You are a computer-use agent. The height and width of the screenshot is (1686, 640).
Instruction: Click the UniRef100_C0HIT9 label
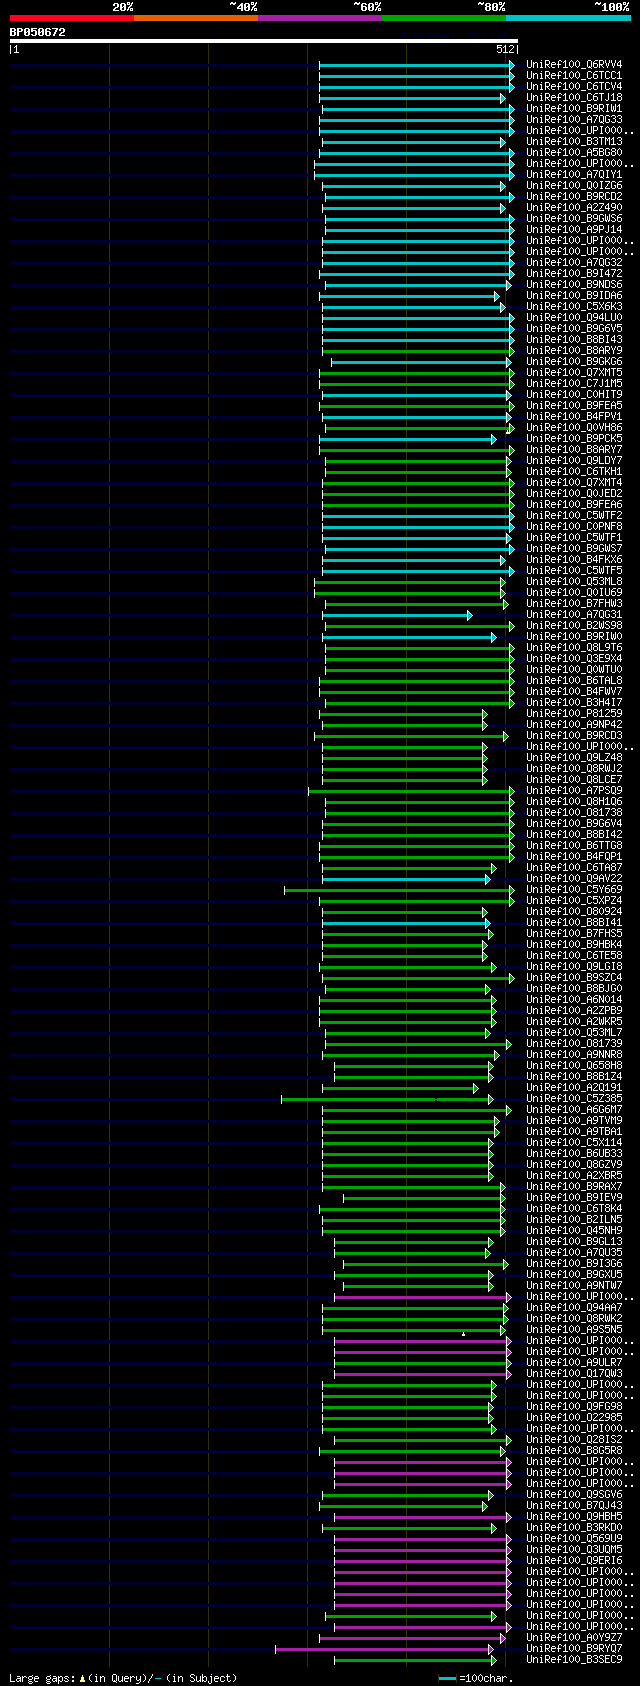pyautogui.click(x=574, y=394)
